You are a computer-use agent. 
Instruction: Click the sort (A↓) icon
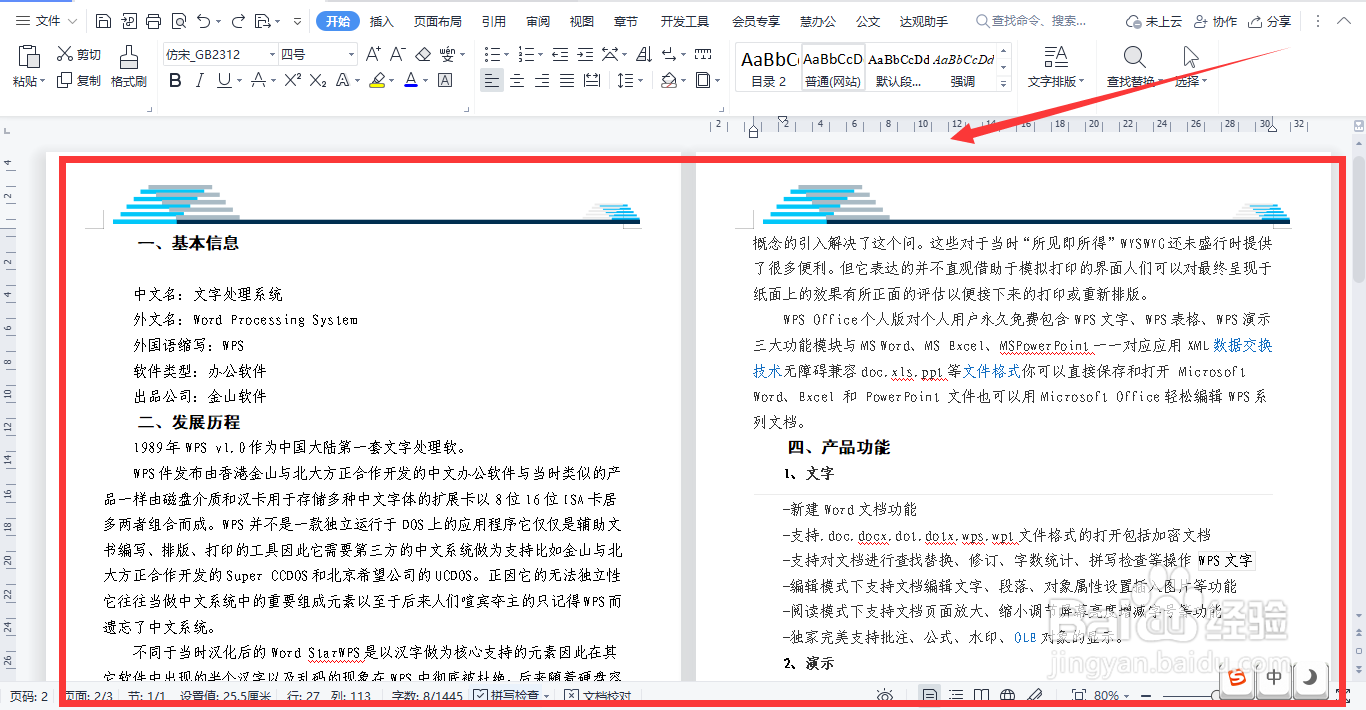[645, 55]
